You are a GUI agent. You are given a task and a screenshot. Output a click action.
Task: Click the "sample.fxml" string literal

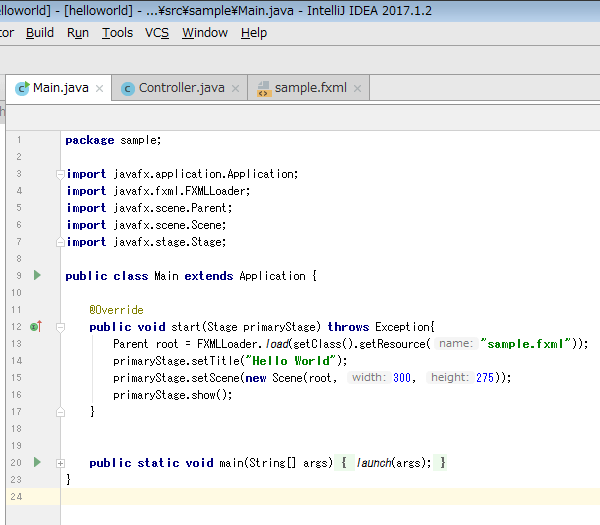click(x=525, y=344)
